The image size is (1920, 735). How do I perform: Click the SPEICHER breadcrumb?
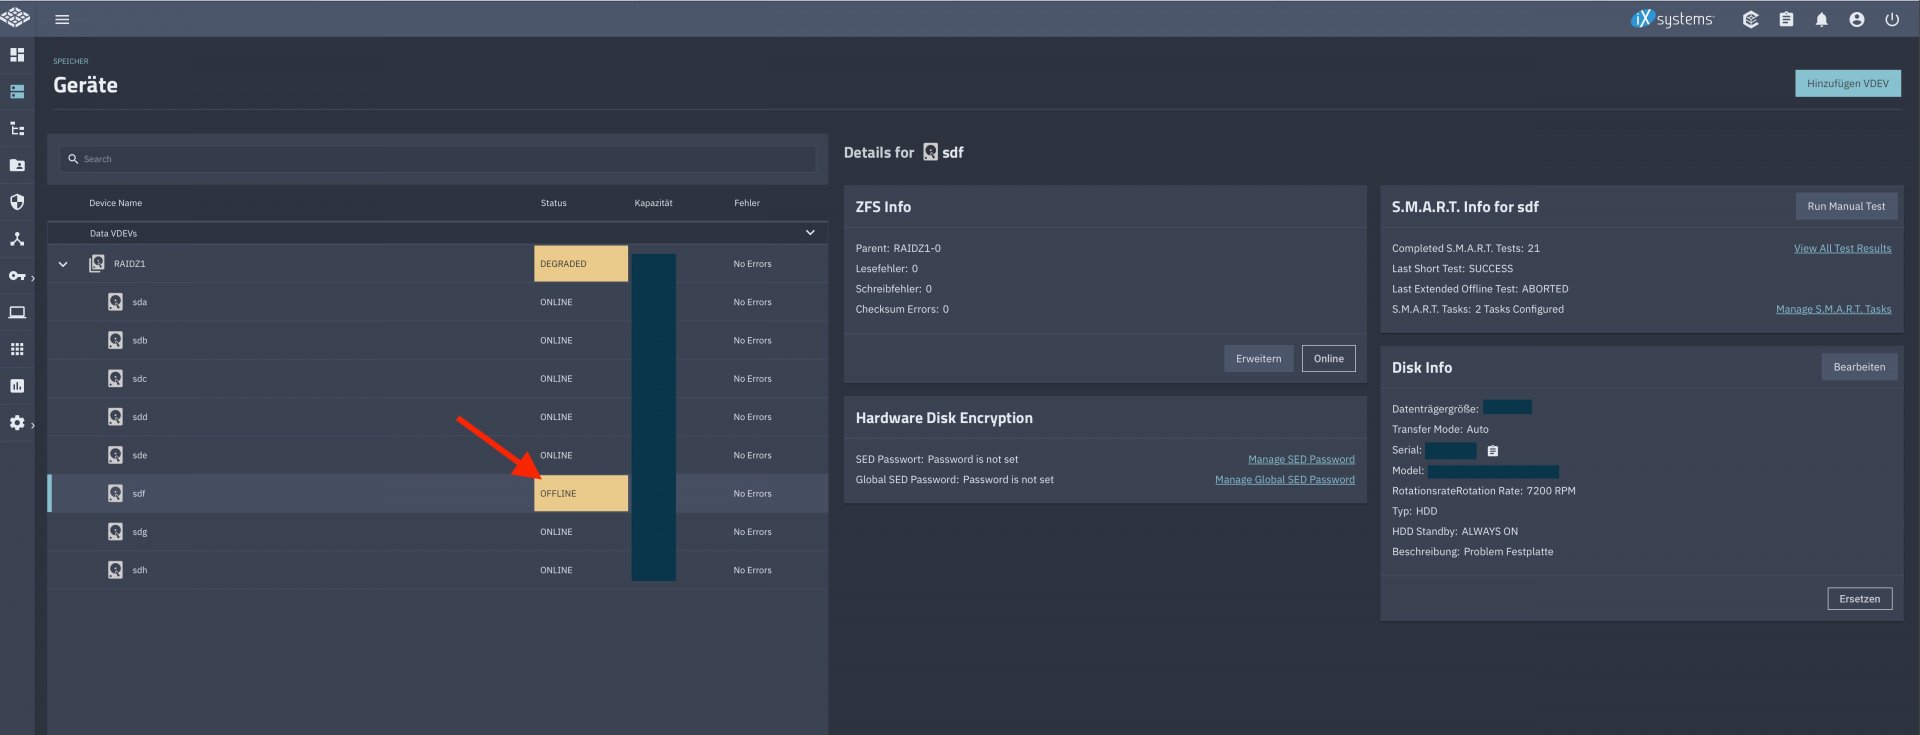click(x=71, y=61)
